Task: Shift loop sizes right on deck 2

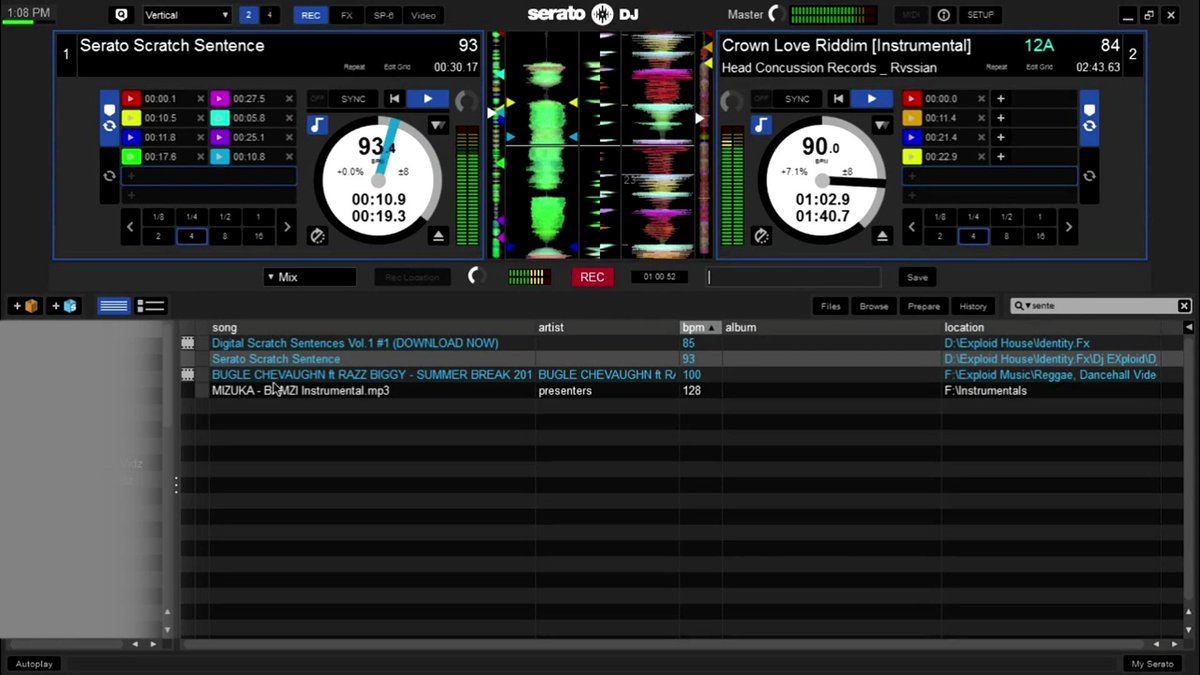Action: [1068, 227]
